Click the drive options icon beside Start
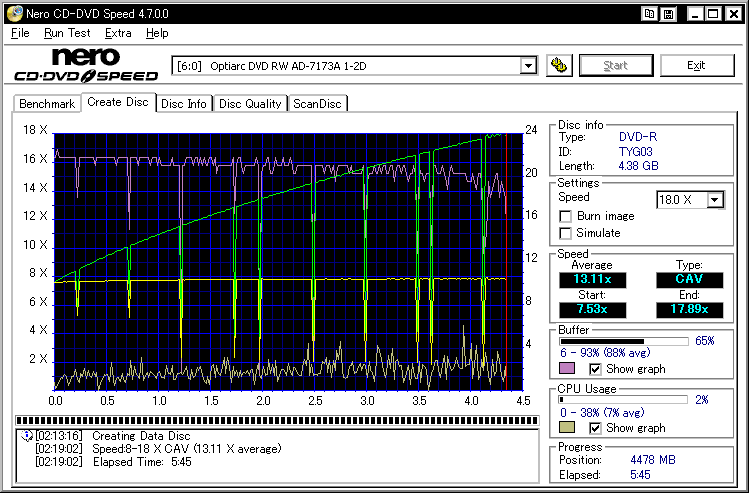The height and width of the screenshot is (493, 749). [x=558, y=66]
